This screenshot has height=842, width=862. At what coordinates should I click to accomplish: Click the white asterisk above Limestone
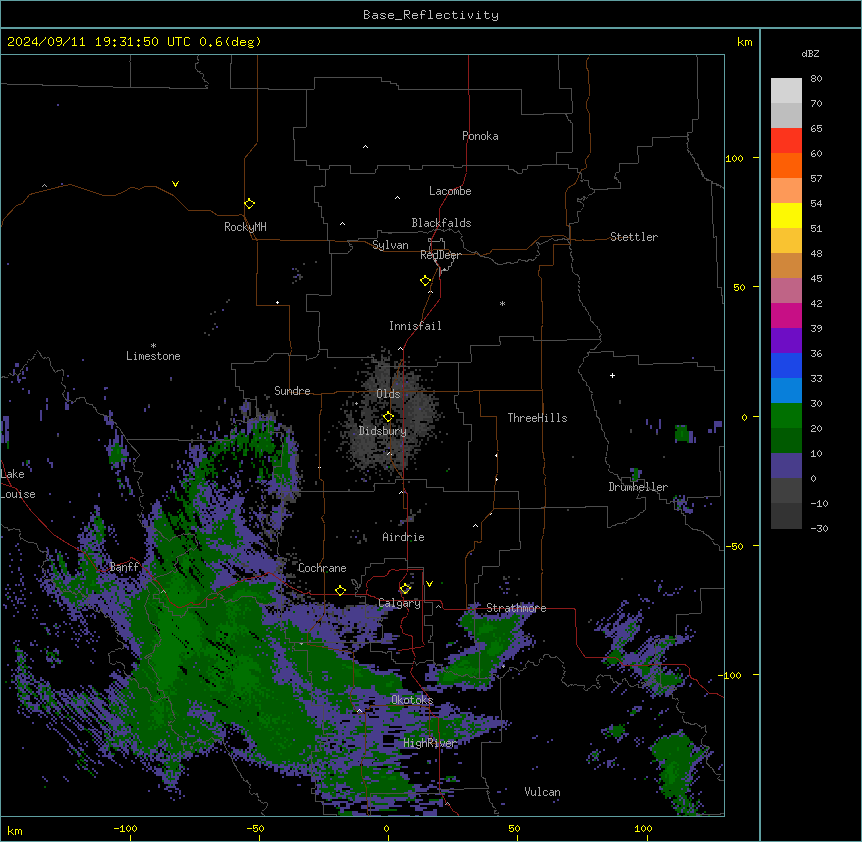click(x=153, y=346)
